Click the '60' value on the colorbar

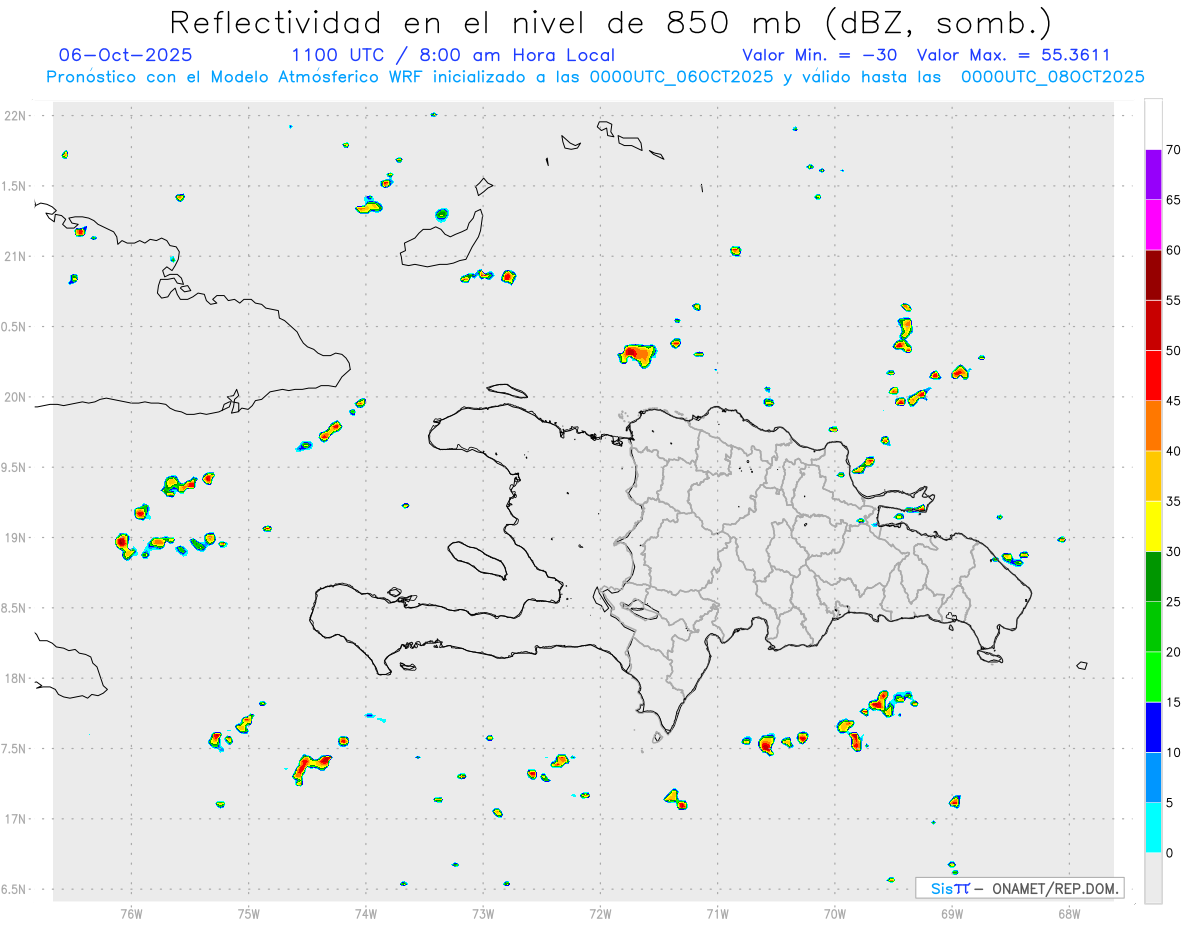tap(1173, 250)
